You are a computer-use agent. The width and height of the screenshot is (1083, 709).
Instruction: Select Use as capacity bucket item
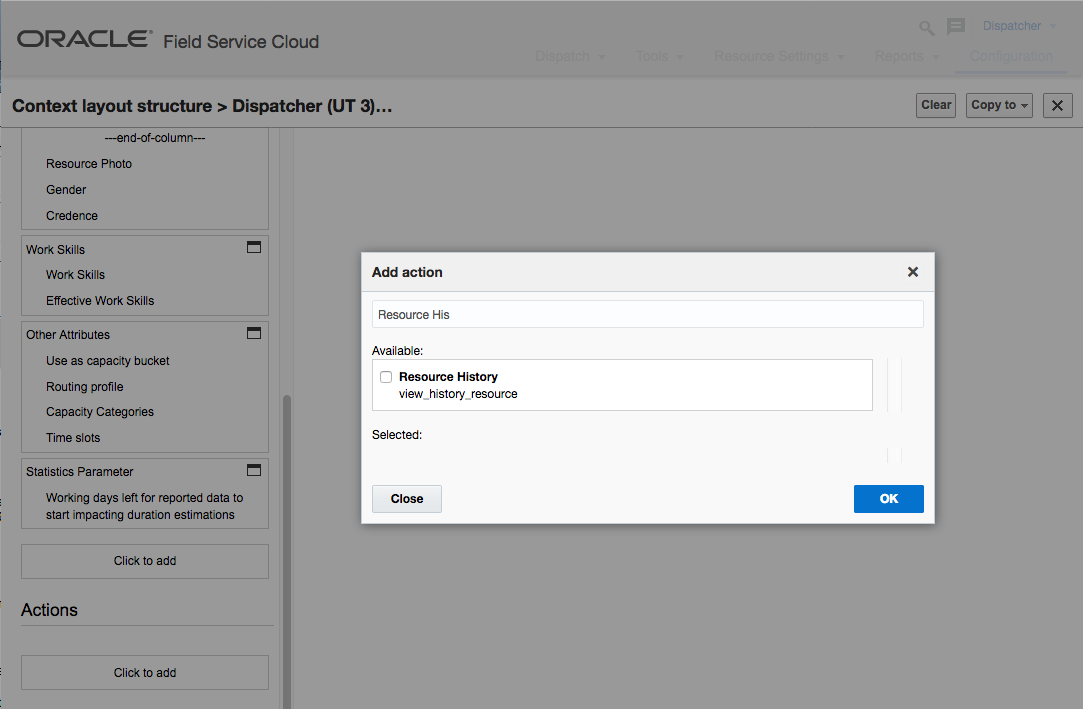click(108, 360)
